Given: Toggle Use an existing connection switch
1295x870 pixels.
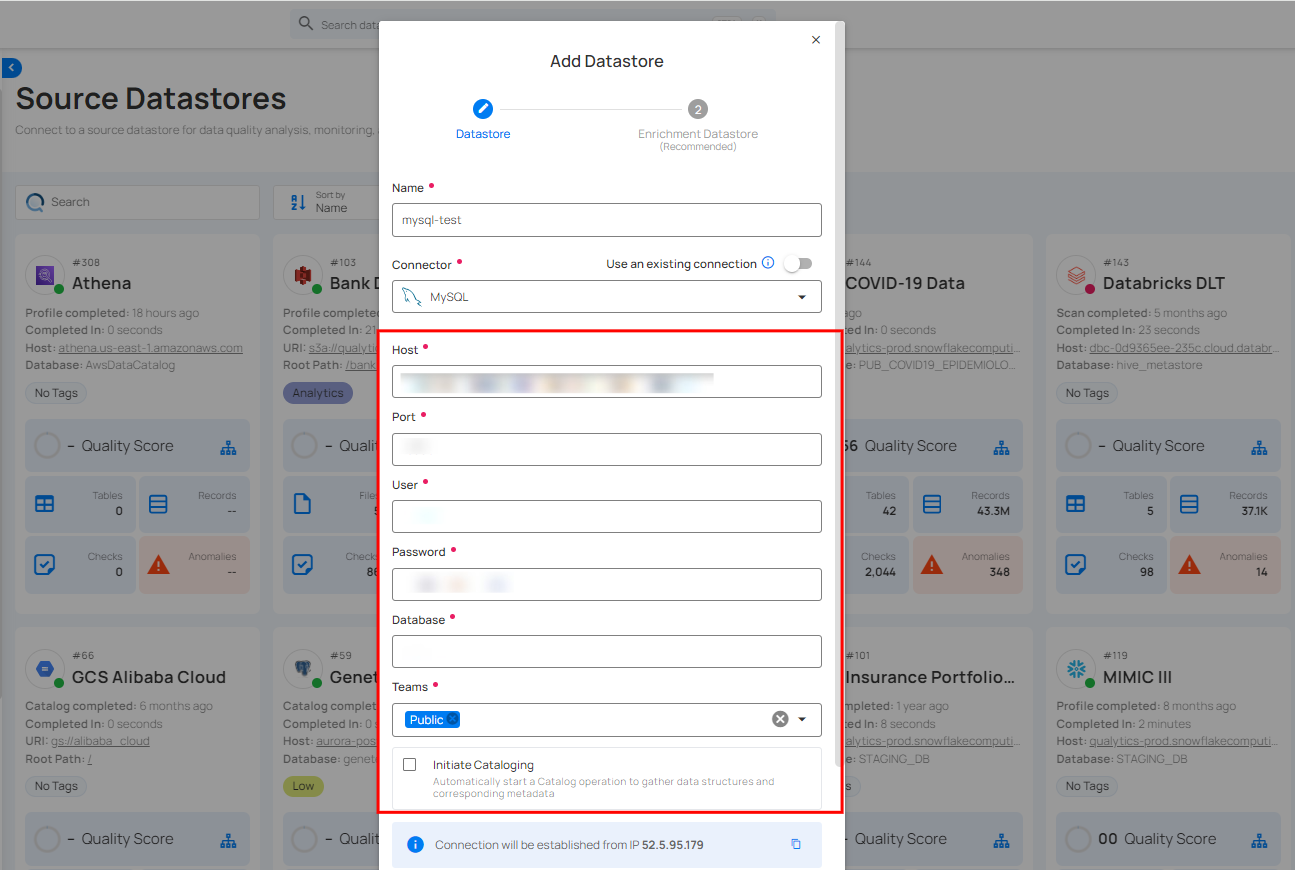Looking at the screenshot, I should 797,264.
